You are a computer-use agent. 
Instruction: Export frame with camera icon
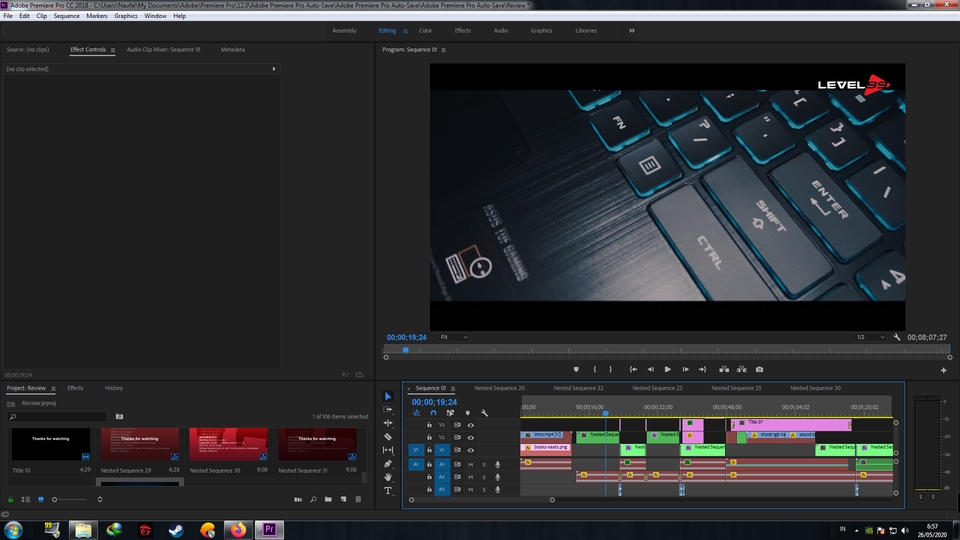tap(759, 369)
